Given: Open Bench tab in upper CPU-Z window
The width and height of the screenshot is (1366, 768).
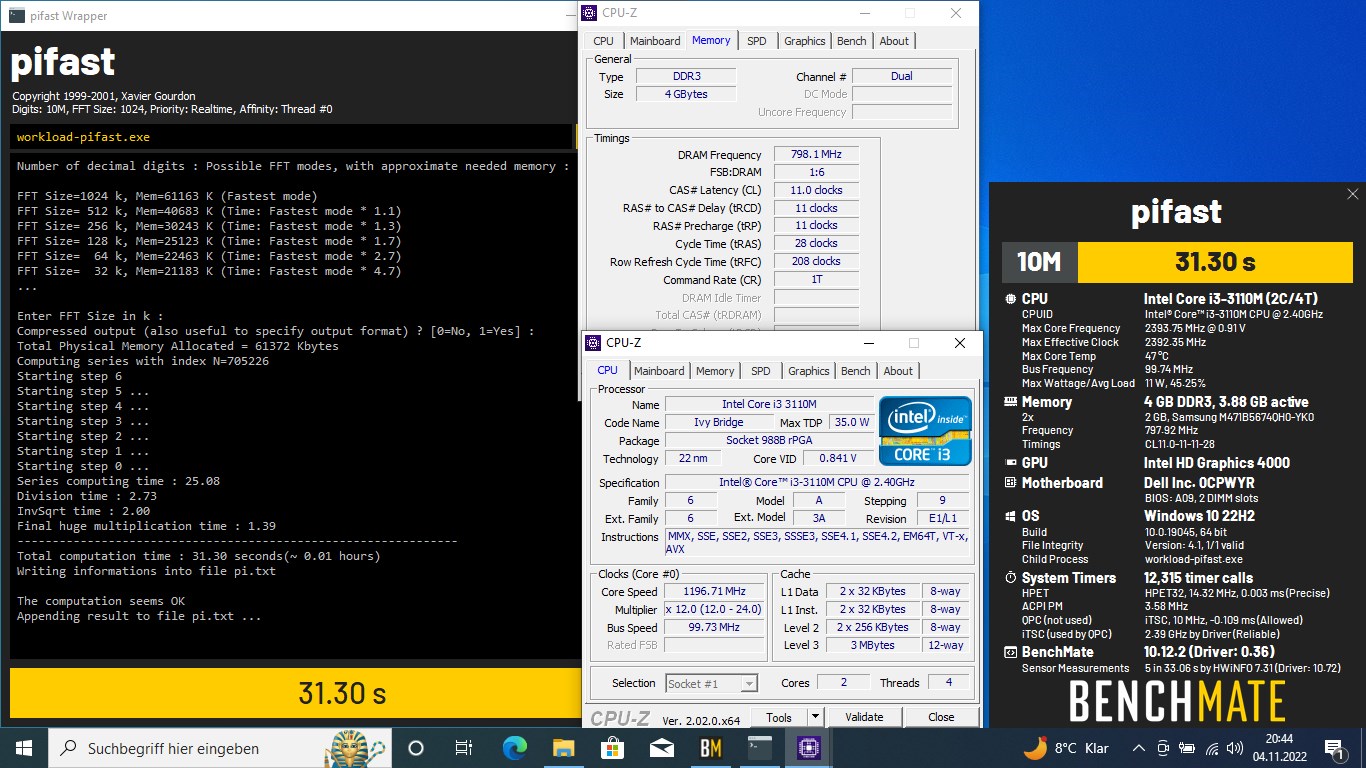Looking at the screenshot, I should (x=852, y=41).
